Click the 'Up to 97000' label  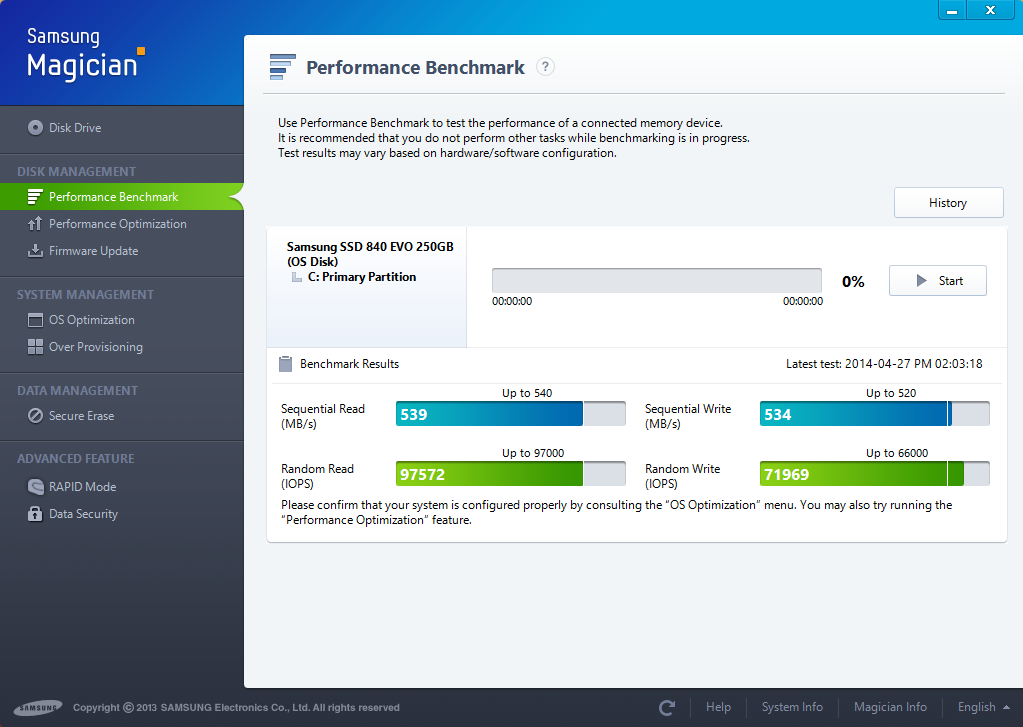click(532, 453)
